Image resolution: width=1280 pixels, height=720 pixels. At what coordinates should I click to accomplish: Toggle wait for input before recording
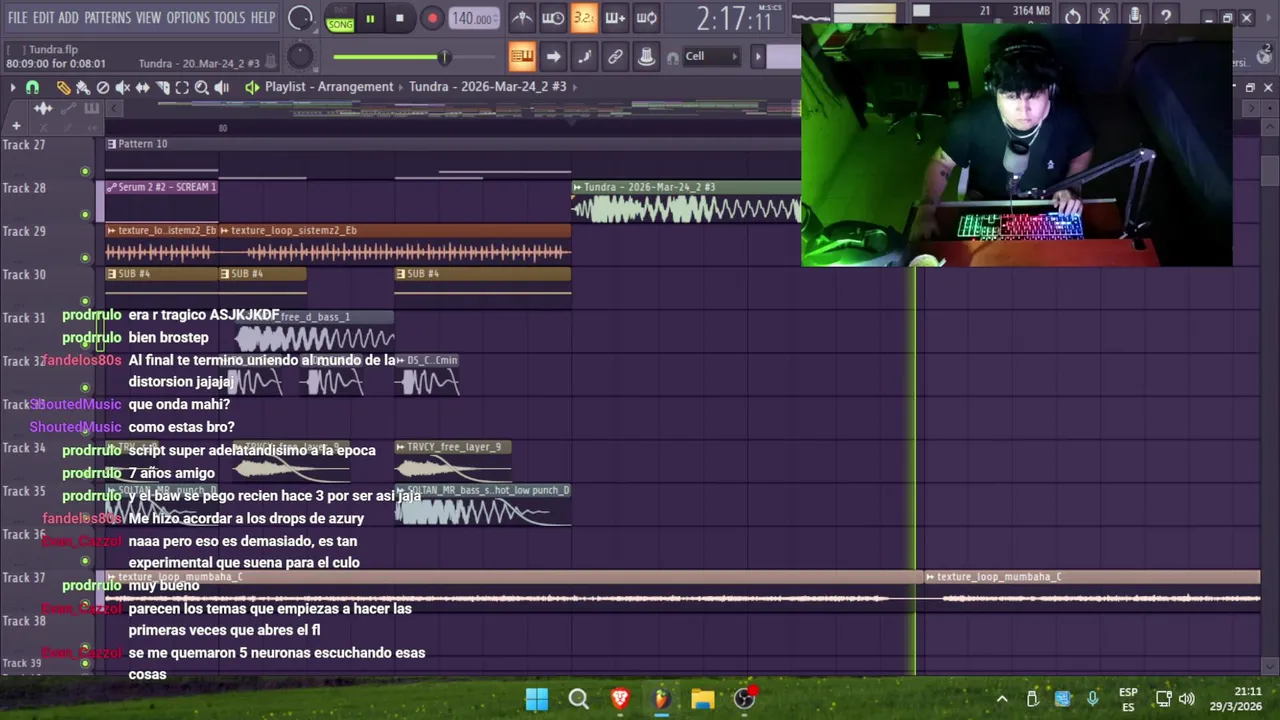tap(553, 18)
